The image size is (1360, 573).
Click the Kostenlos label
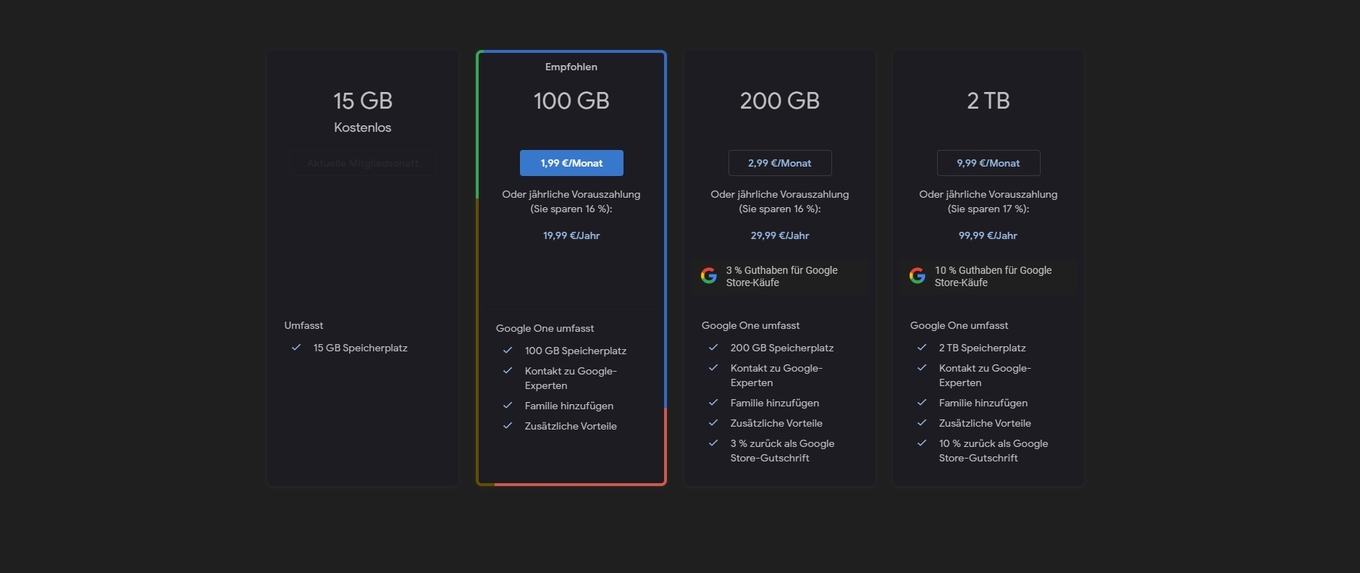point(363,128)
